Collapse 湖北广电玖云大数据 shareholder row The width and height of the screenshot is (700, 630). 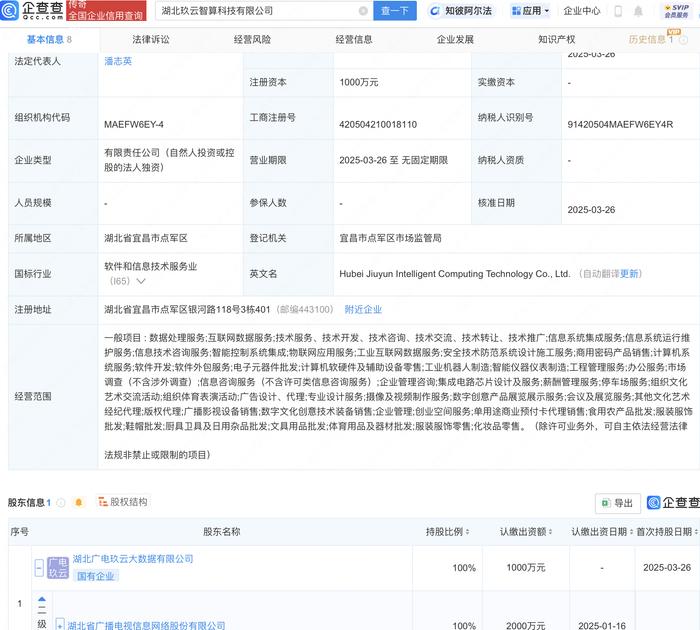39,567
